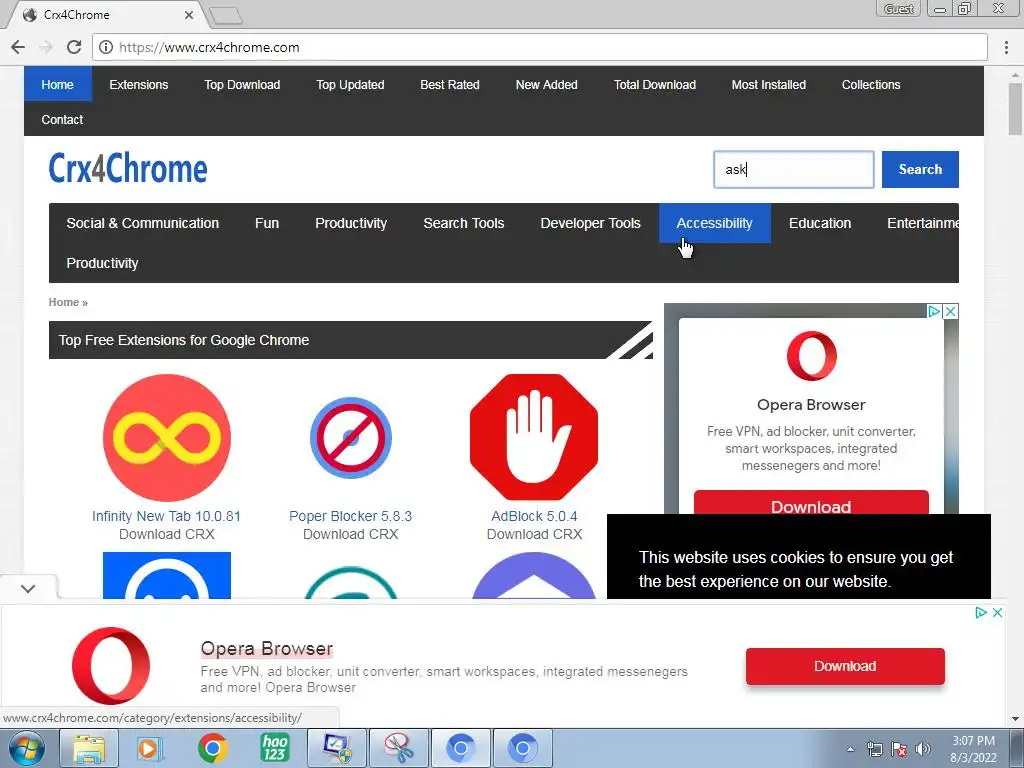Click the AdBlock stop-hand icon
The height and width of the screenshot is (768, 1024).
pyautogui.click(x=534, y=438)
